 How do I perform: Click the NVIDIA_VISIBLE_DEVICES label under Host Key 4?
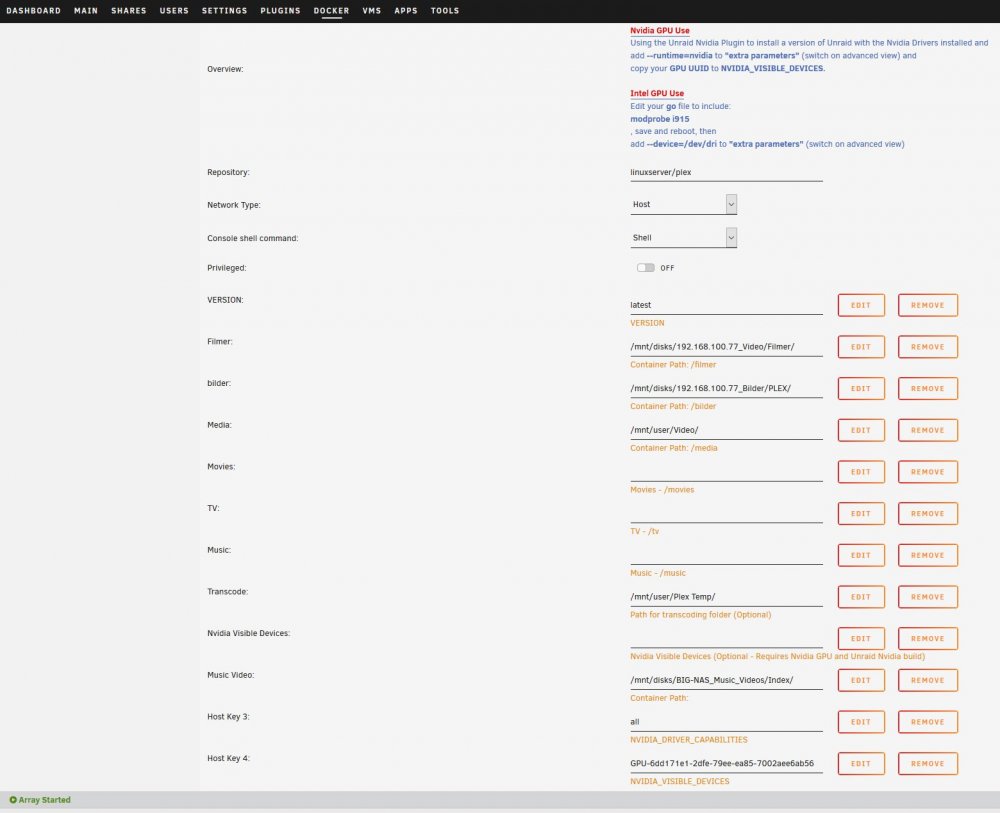point(679,781)
